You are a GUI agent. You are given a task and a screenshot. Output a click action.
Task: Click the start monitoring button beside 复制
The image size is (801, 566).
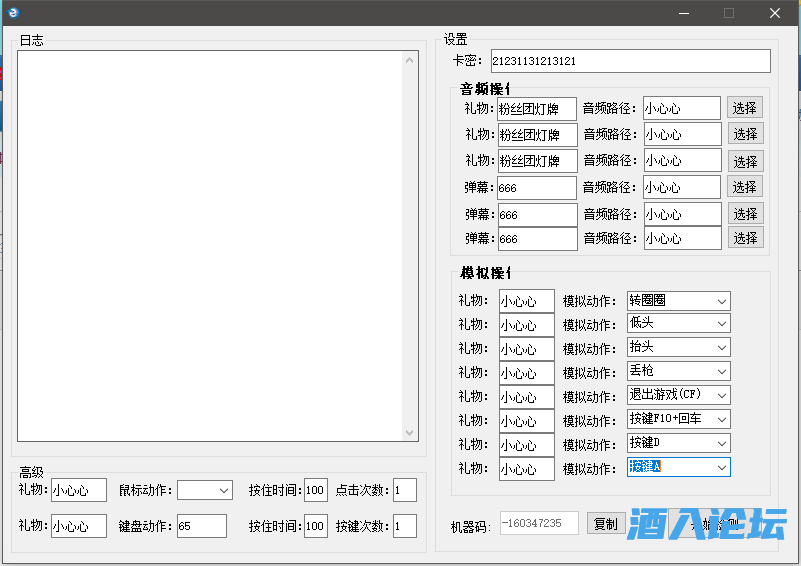coord(712,524)
